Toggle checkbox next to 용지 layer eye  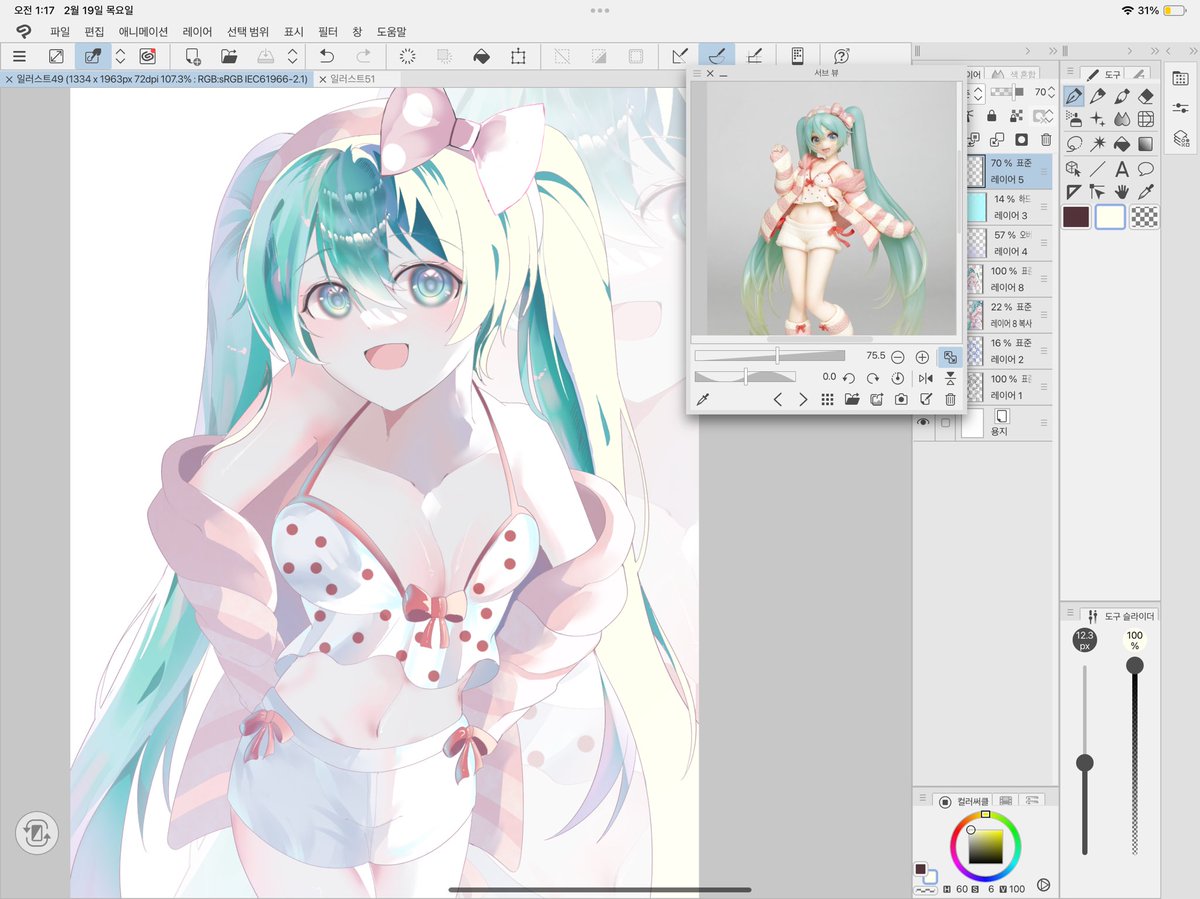tap(945, 424)
